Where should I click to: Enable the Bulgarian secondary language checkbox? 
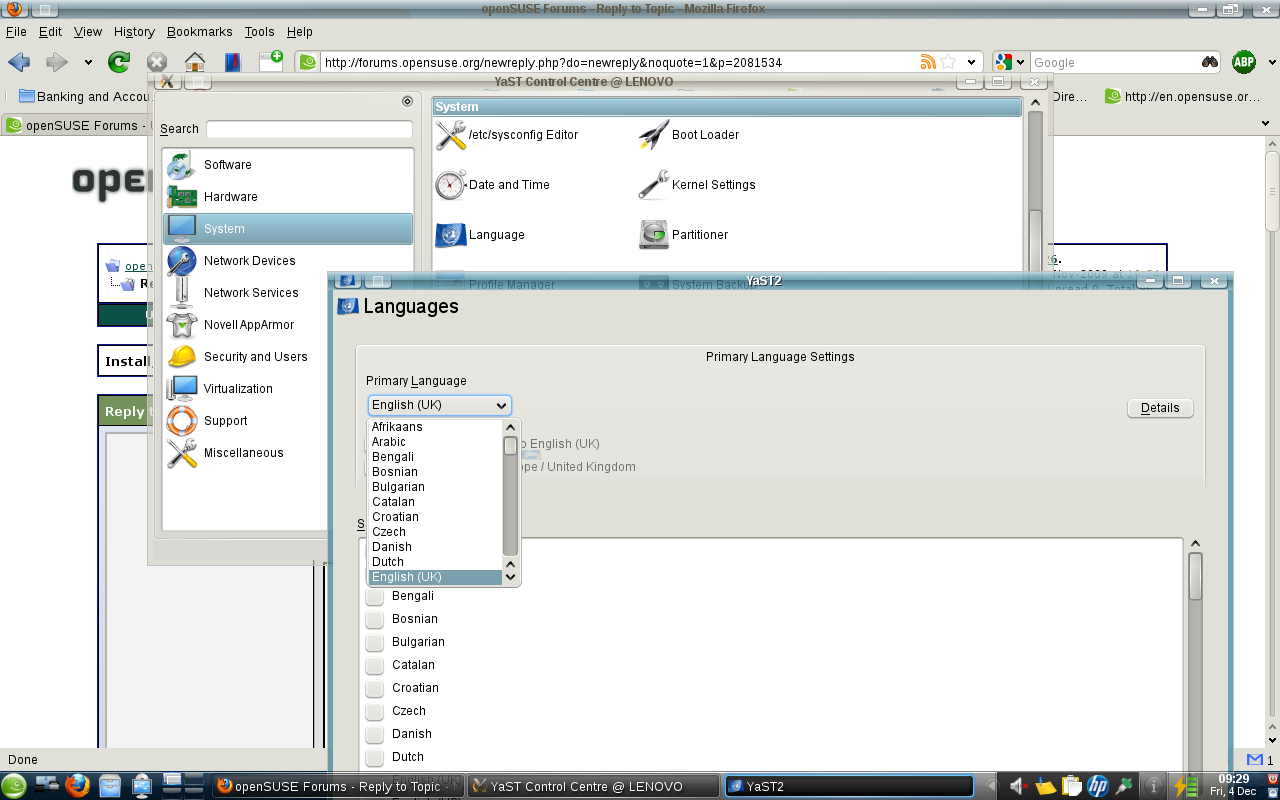[375, 642]
